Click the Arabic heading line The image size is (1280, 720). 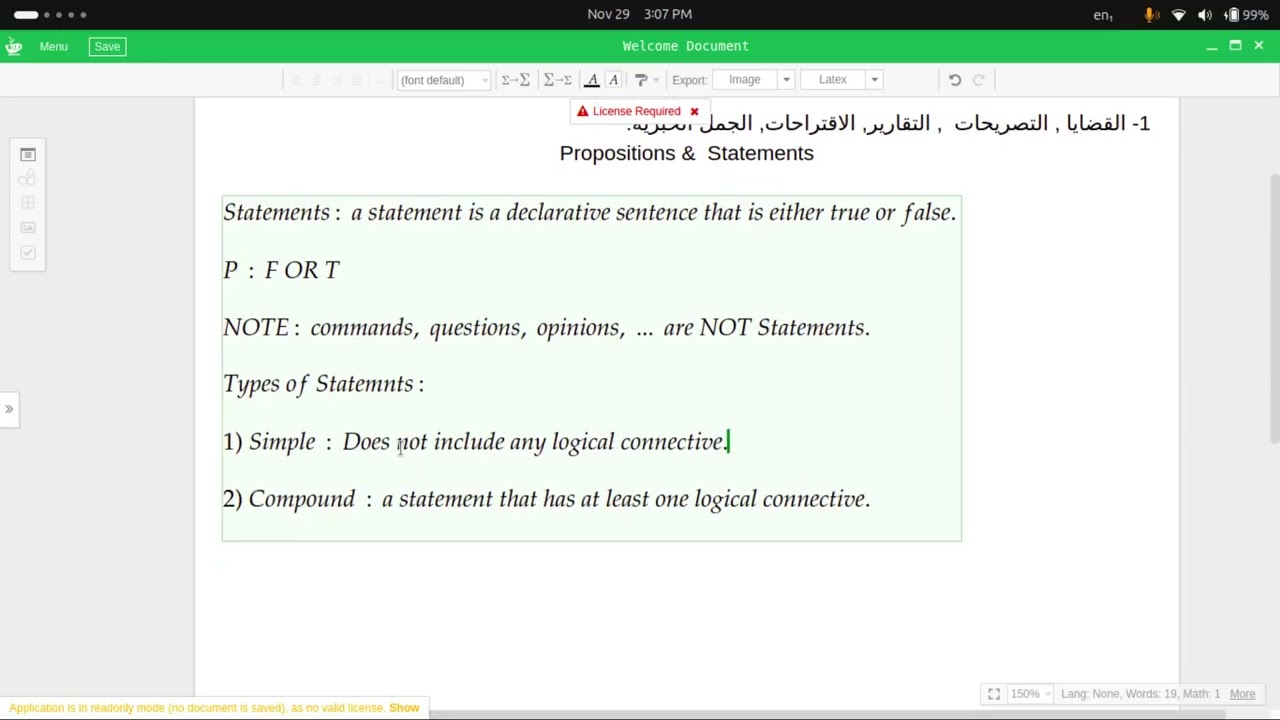888,123
